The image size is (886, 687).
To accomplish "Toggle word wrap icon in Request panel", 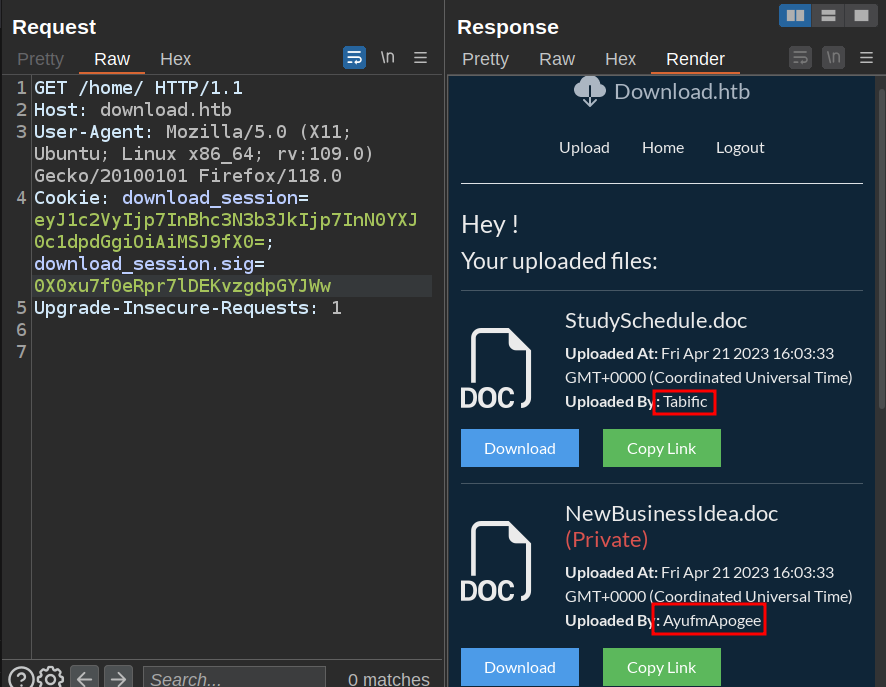I will point(354,58).
